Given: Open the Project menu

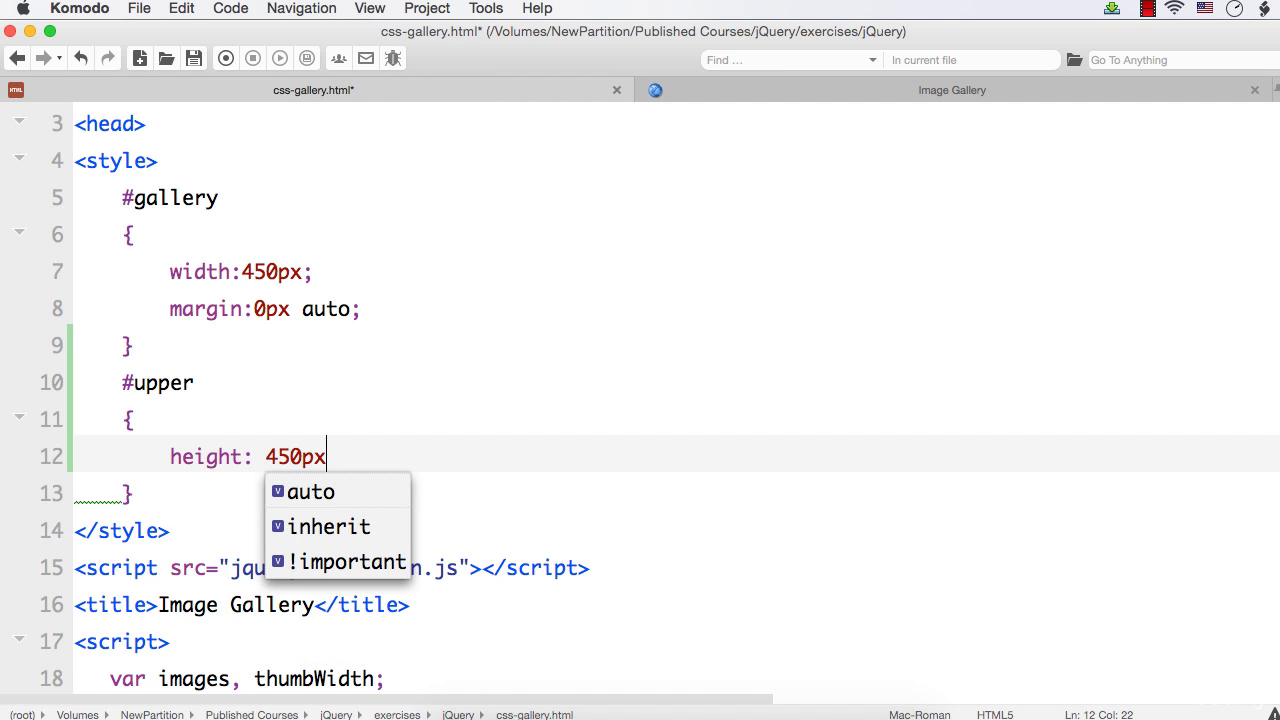Looking at the screenshot, I should [x=427, y=8].
